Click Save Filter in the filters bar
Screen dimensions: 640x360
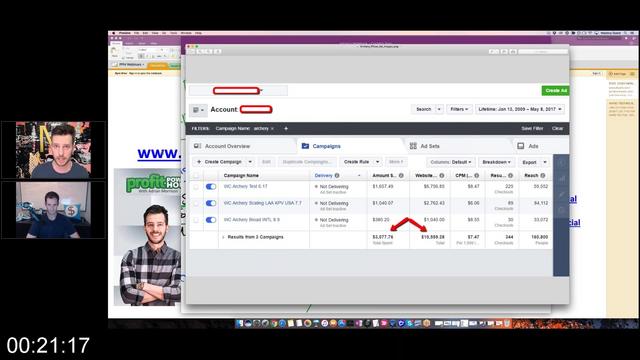532,129
